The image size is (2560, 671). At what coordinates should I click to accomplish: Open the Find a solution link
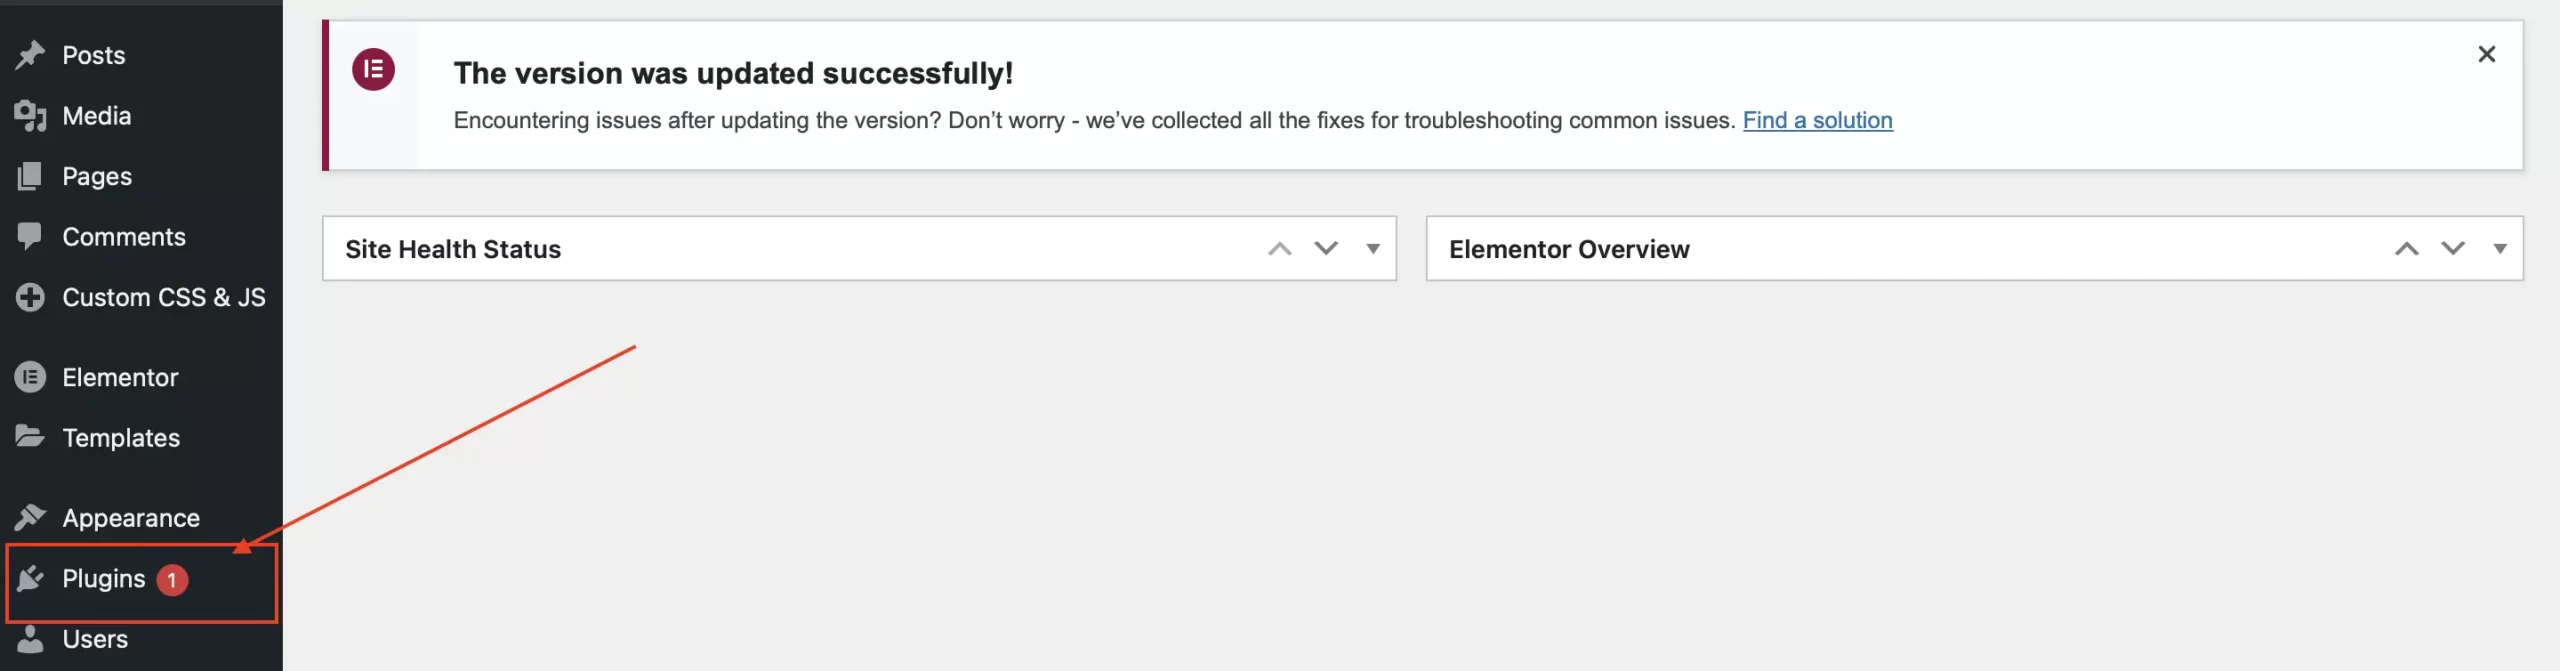click(1818, 120)
